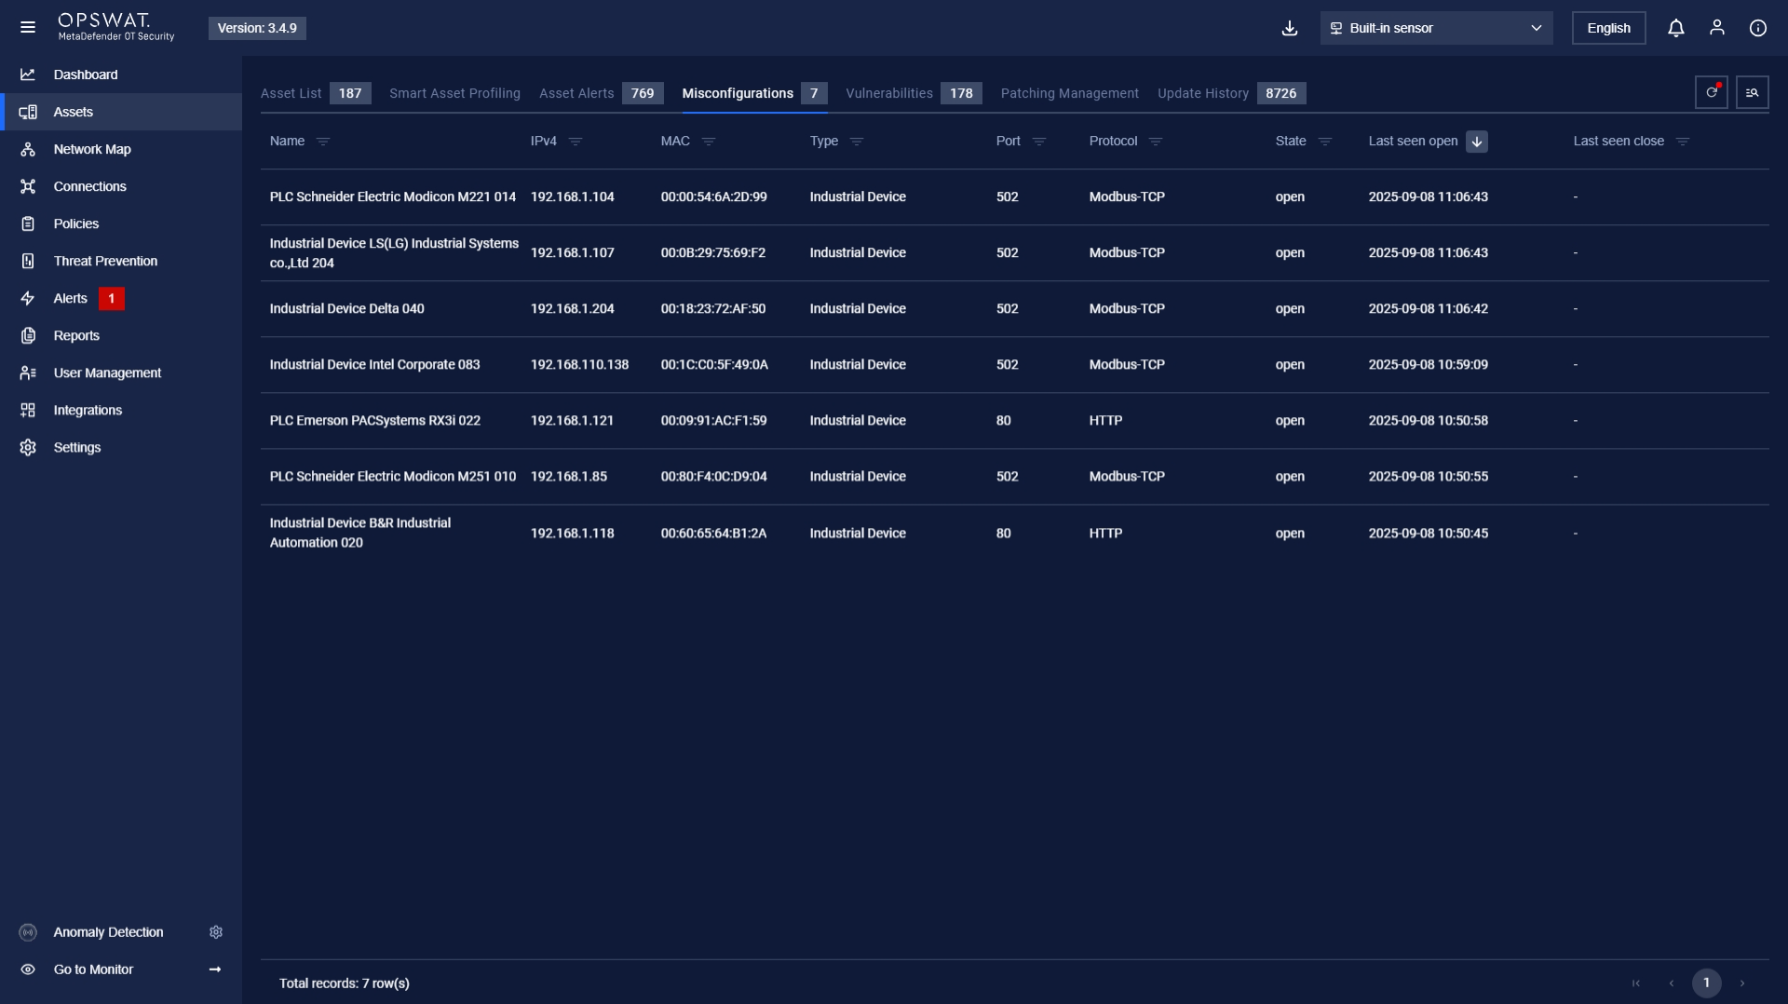Filter the Last seen close column
This screenshot has height=1004, width=1788.
(x=1683, y=142)
